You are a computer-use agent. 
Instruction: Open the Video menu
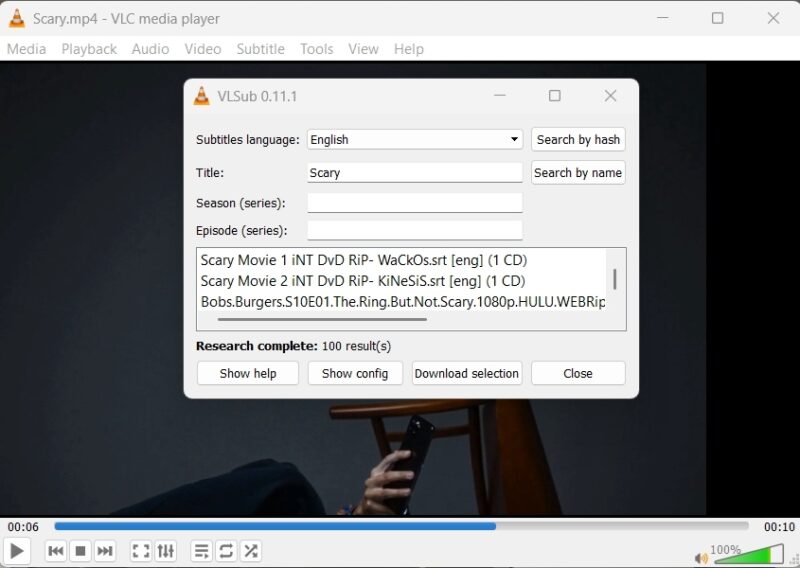tap(203, 49)
